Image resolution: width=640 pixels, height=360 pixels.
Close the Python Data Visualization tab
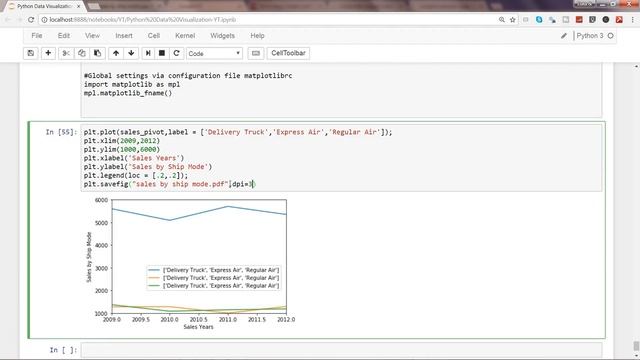click(79, 7)
